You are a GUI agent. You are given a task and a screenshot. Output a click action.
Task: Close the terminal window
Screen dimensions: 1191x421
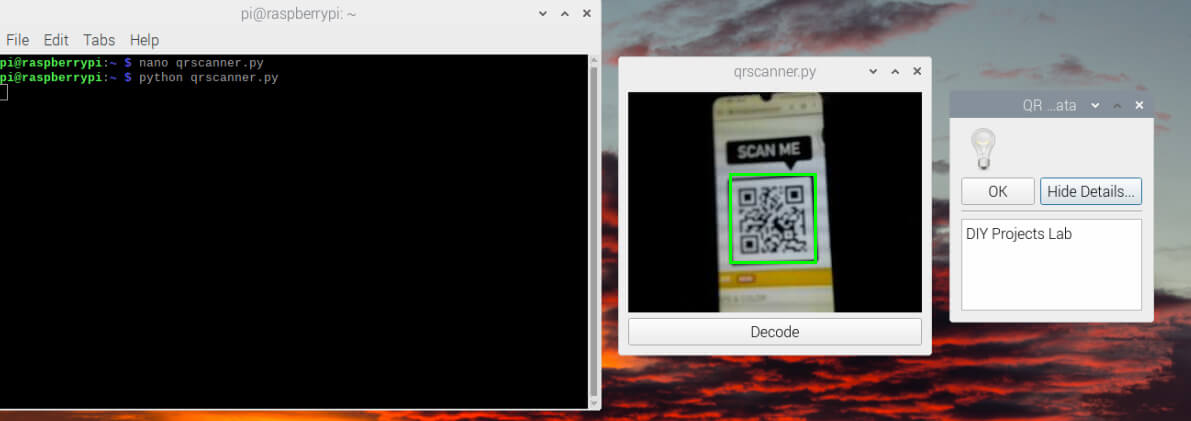[x=586, y=14]
